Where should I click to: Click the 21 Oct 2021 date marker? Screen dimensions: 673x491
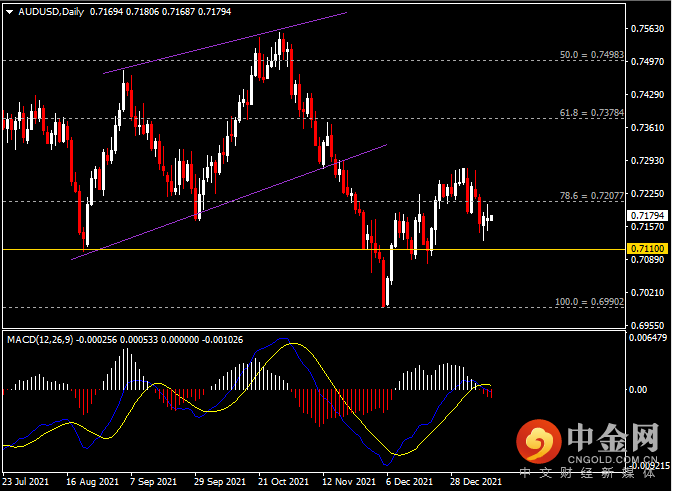[283, 481]
